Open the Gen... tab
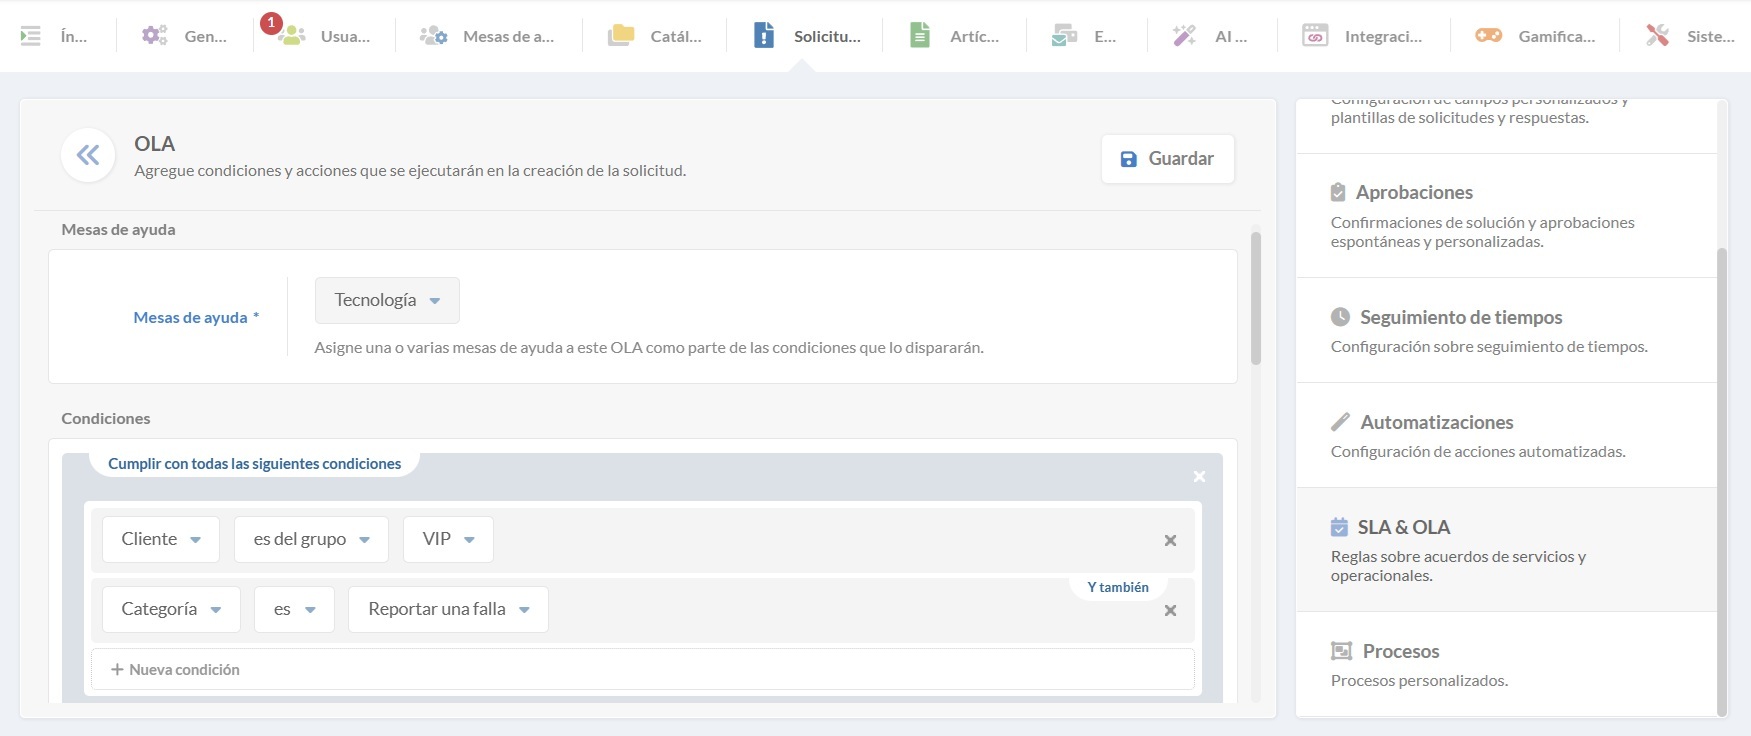The width and height of the screenshot is (1751, 736). (185, 36)
